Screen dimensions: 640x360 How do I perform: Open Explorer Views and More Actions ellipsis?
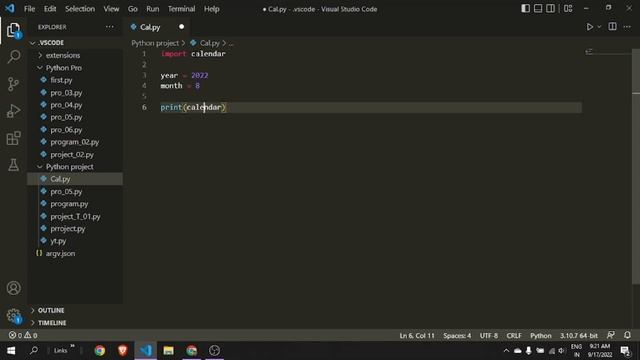tap(110, 27)
